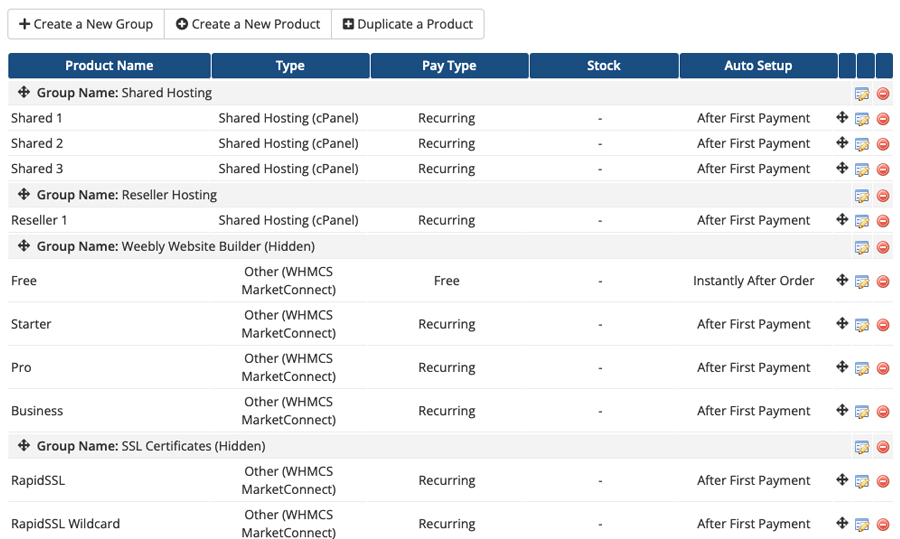The height and width of the screenshot is (539, 900).
Task: Edit the Shared 2 product
Action: (x=862, y=144)
